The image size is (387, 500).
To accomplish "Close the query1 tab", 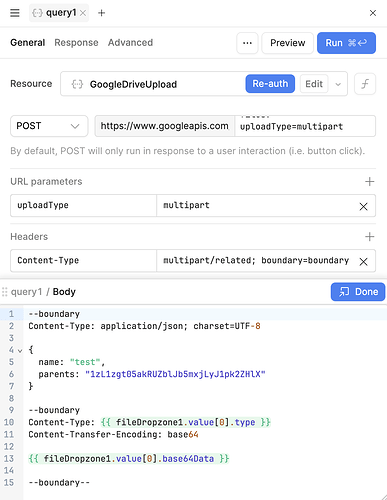I will (x=83, y=13).
